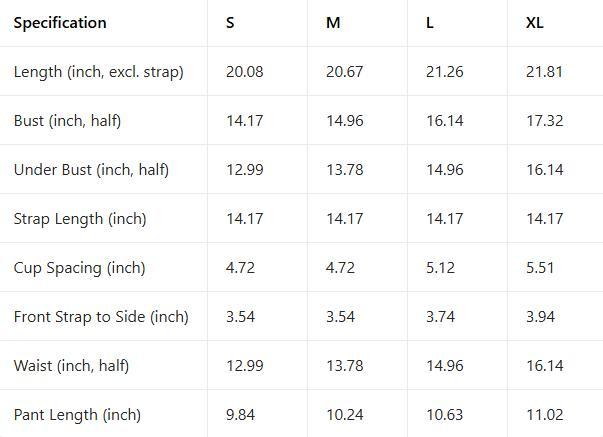Select the Under Bust (inch, half) label
The width and height of the screenshot is (603, 437).
pos(91,170)
